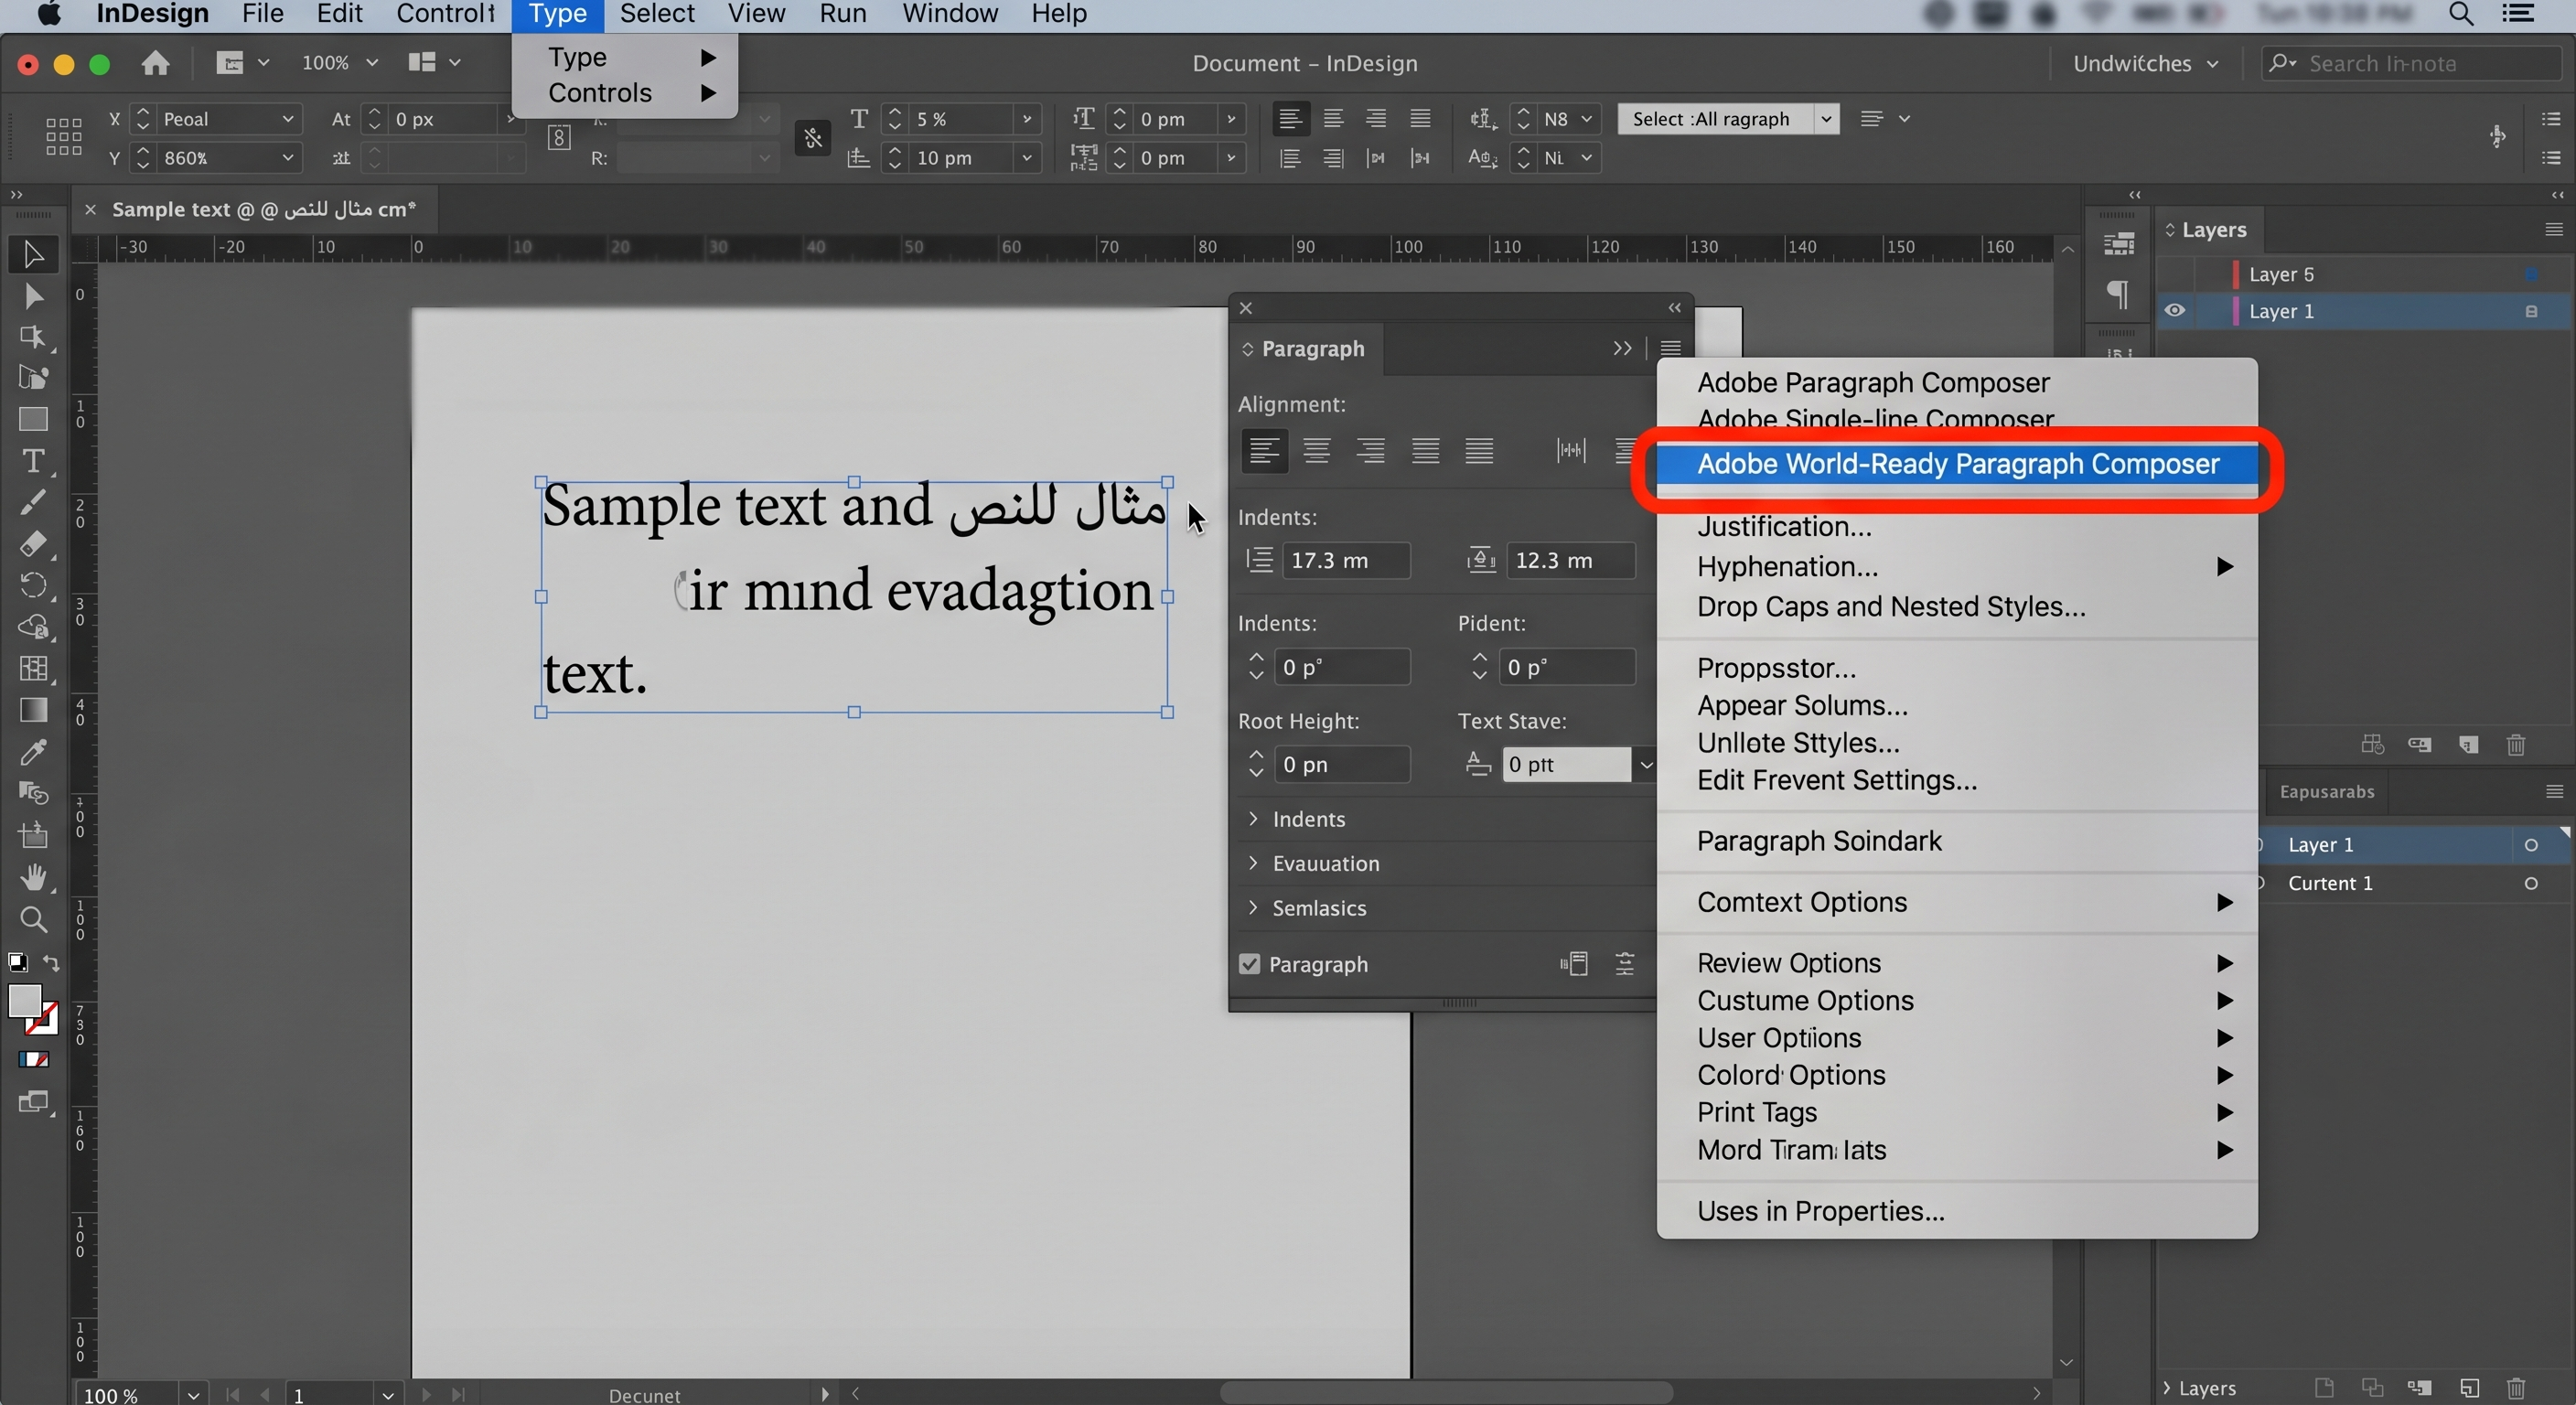Select the Eraser tool
2576x1405 pixels.
pos(33,544)
